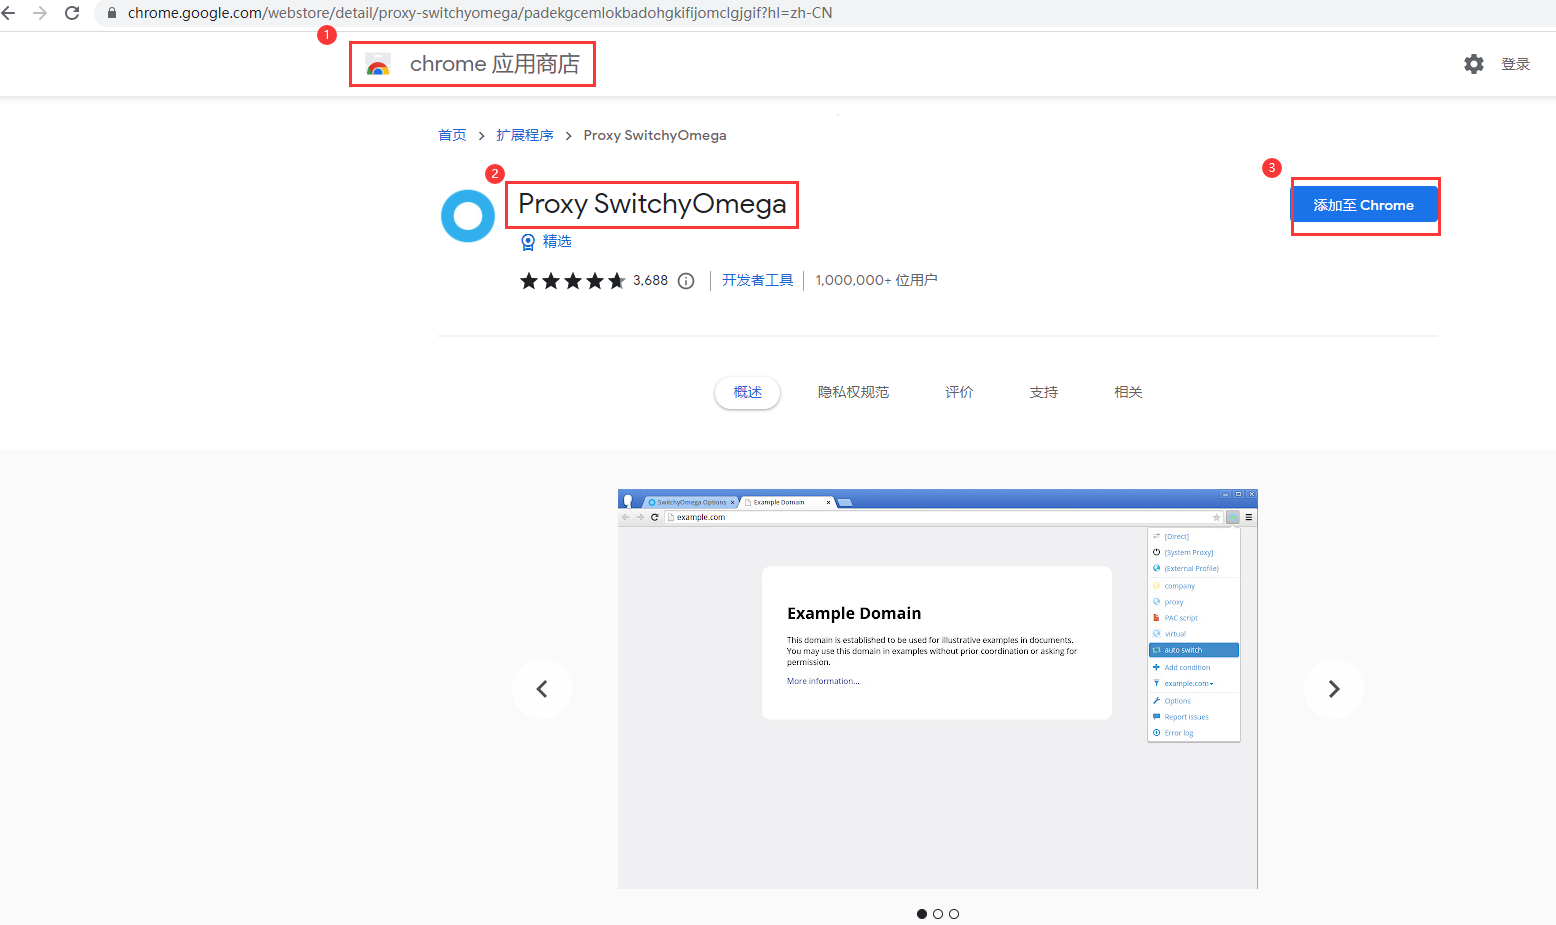The image size is (1556, 925).
Task: Click the Proxy SwitchyOmega blue ring icon
Action: click(x=468, y=216)
